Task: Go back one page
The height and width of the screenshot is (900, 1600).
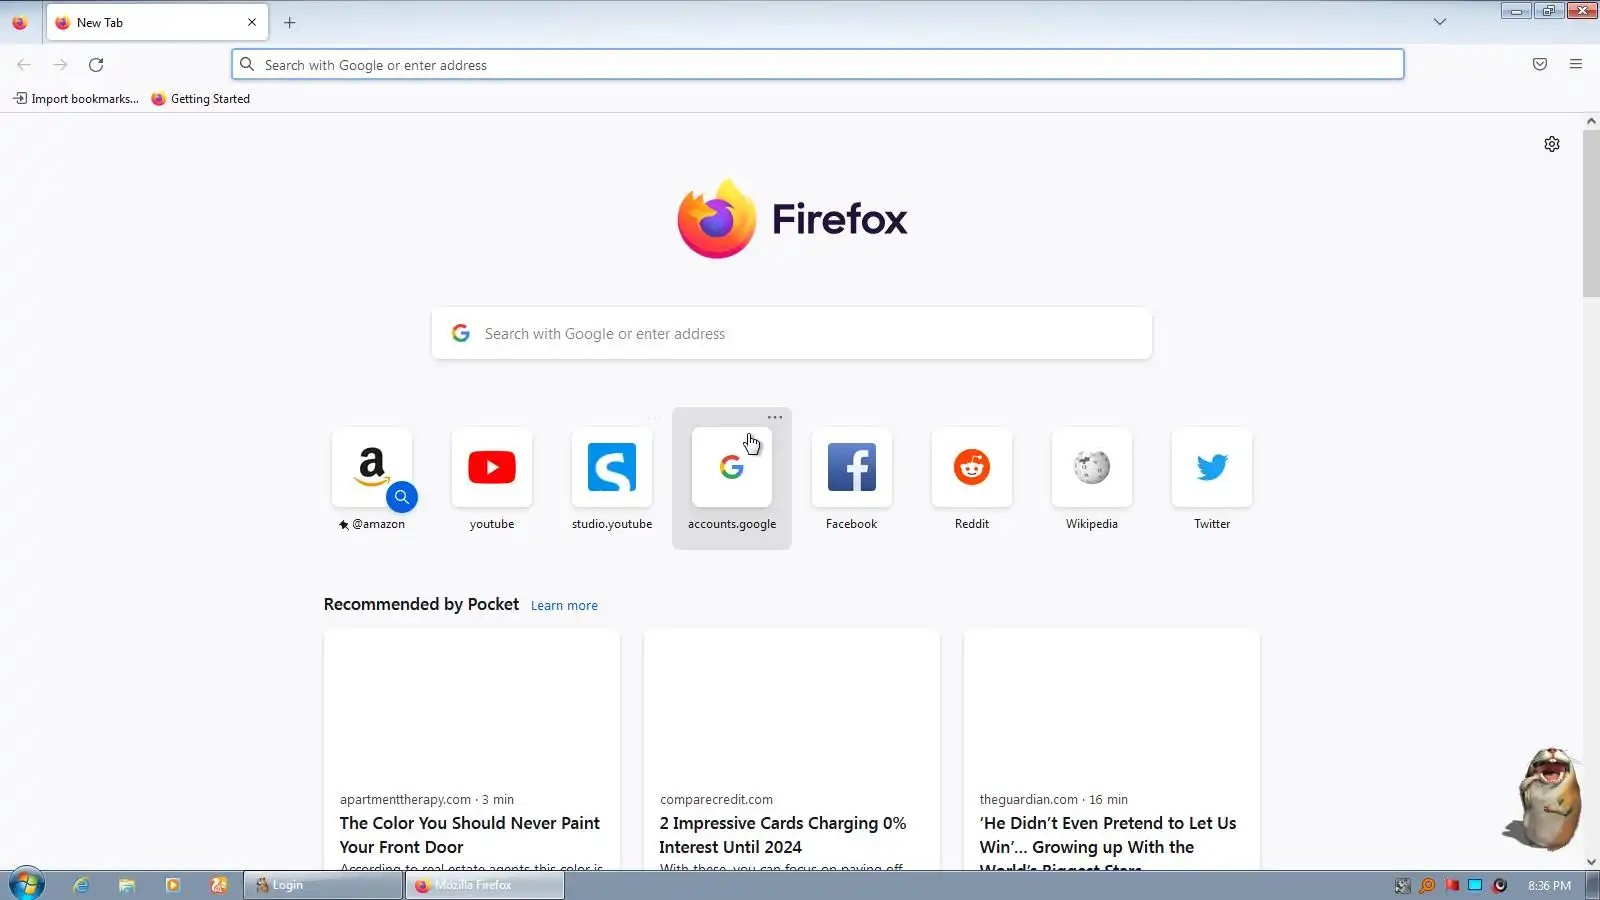Action: (24, 64)
